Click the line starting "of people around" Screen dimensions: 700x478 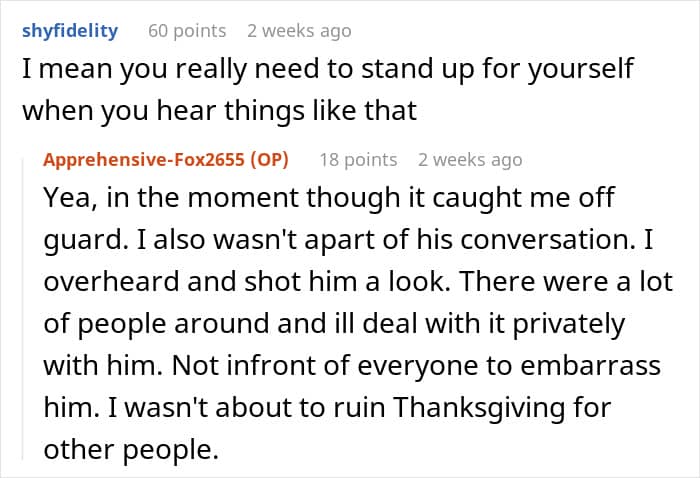click(x=333, y=324)
